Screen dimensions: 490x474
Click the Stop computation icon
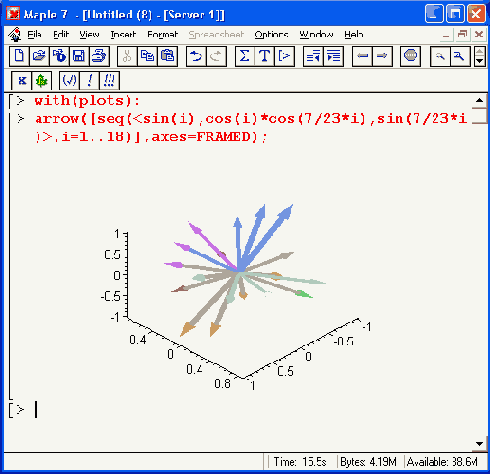(410, 56)
